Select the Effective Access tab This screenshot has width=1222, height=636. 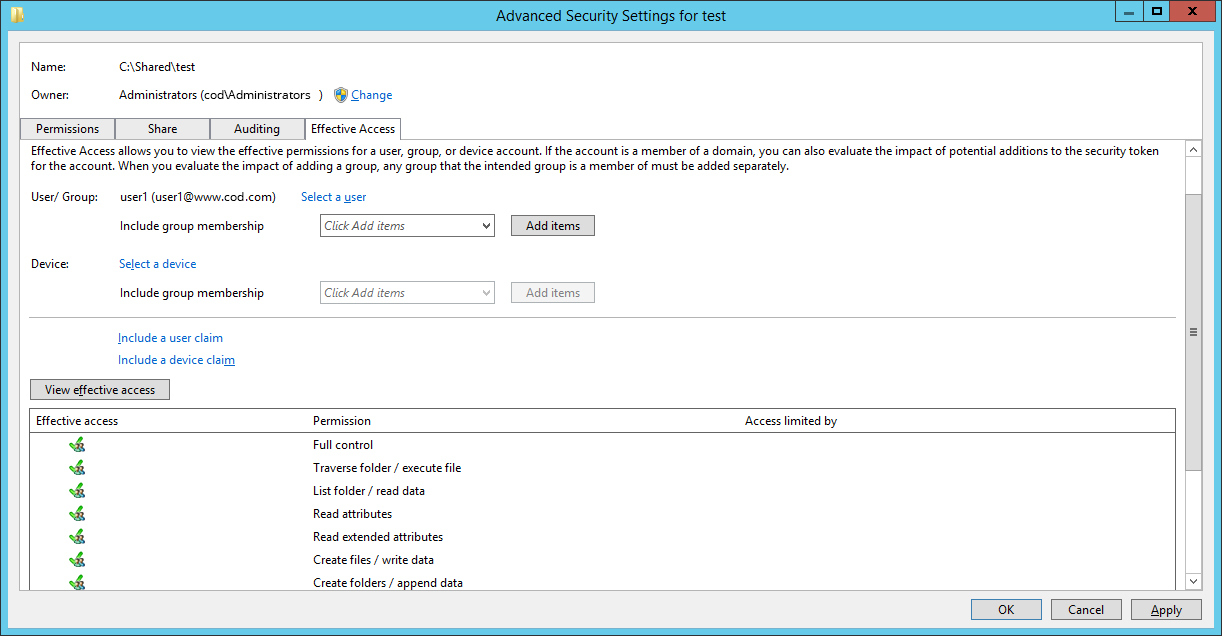pos(353,129)
